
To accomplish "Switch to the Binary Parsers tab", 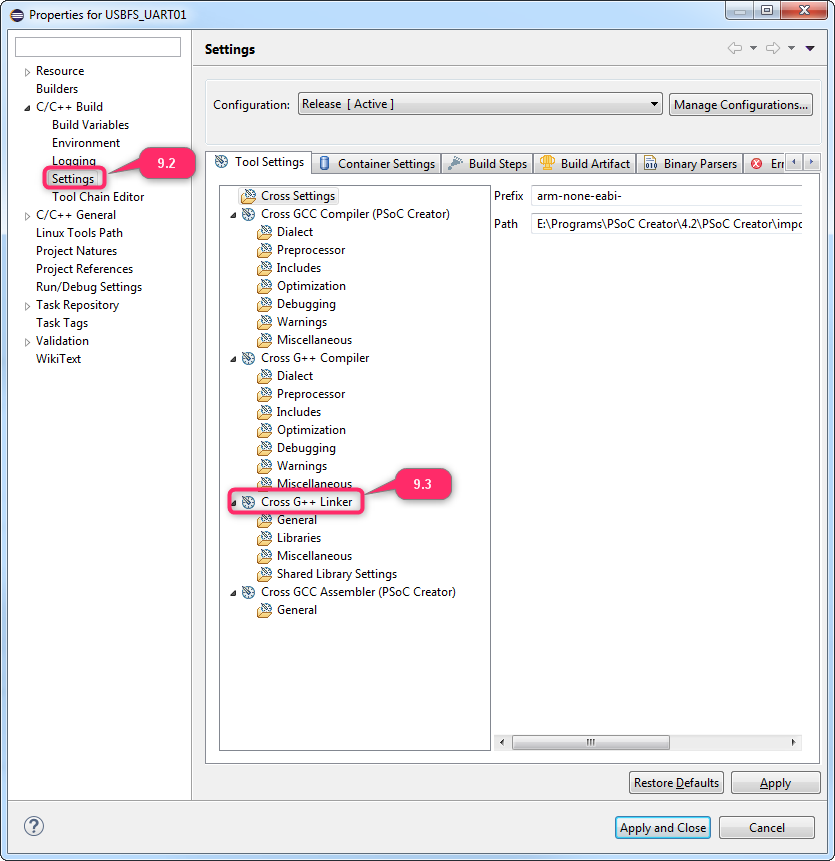I will 690,164.
